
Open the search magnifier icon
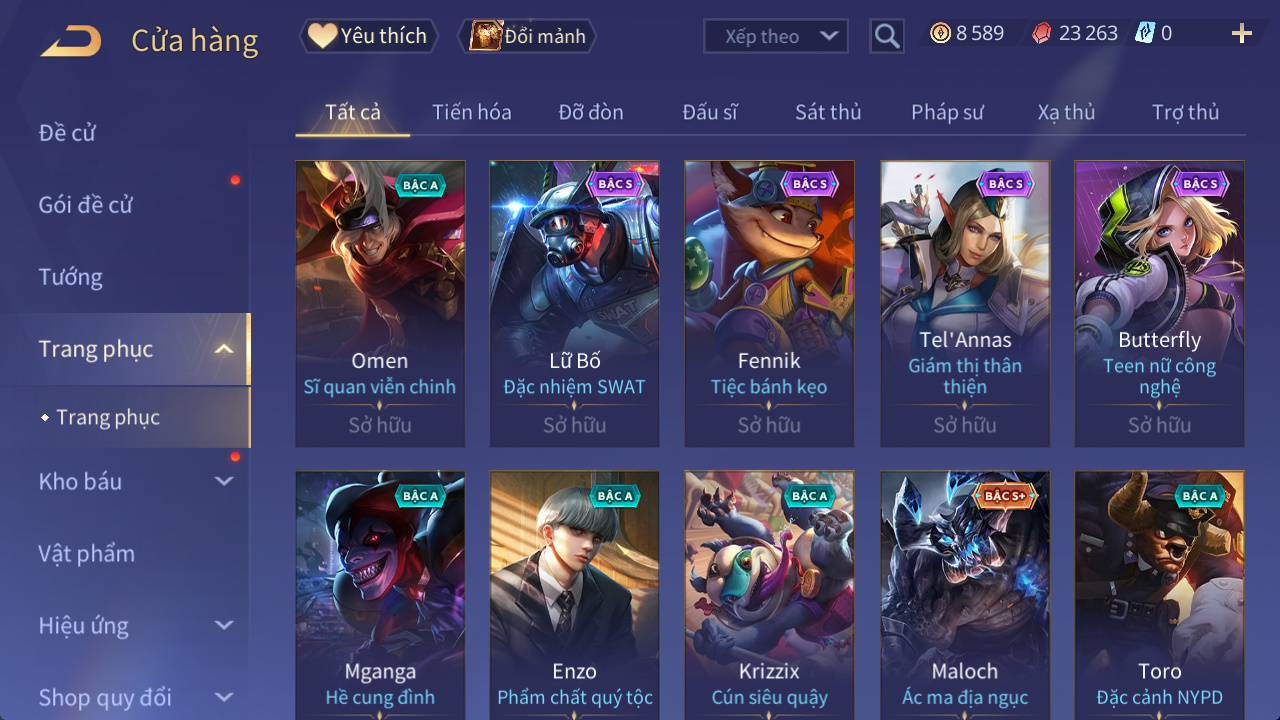tap(887, 36)
